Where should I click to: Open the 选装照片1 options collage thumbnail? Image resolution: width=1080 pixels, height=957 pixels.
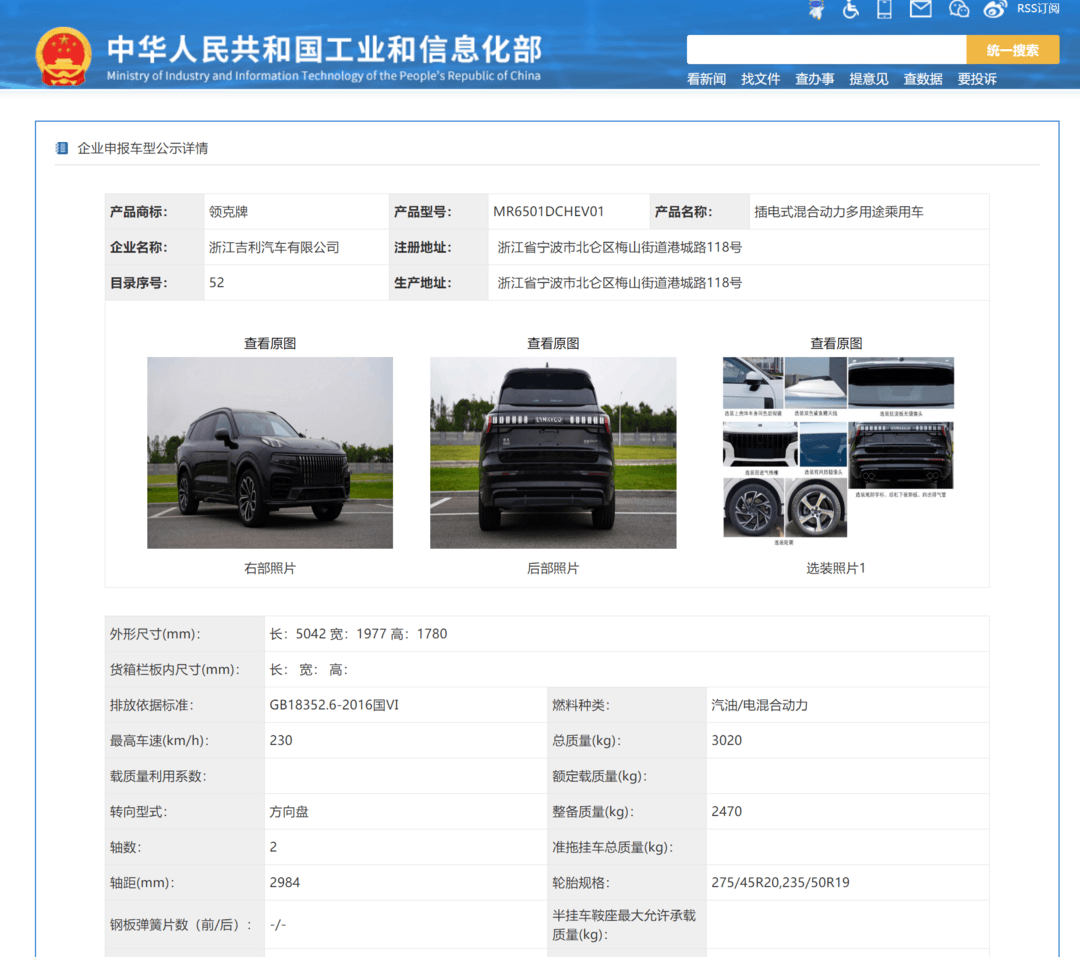point(838,451)
